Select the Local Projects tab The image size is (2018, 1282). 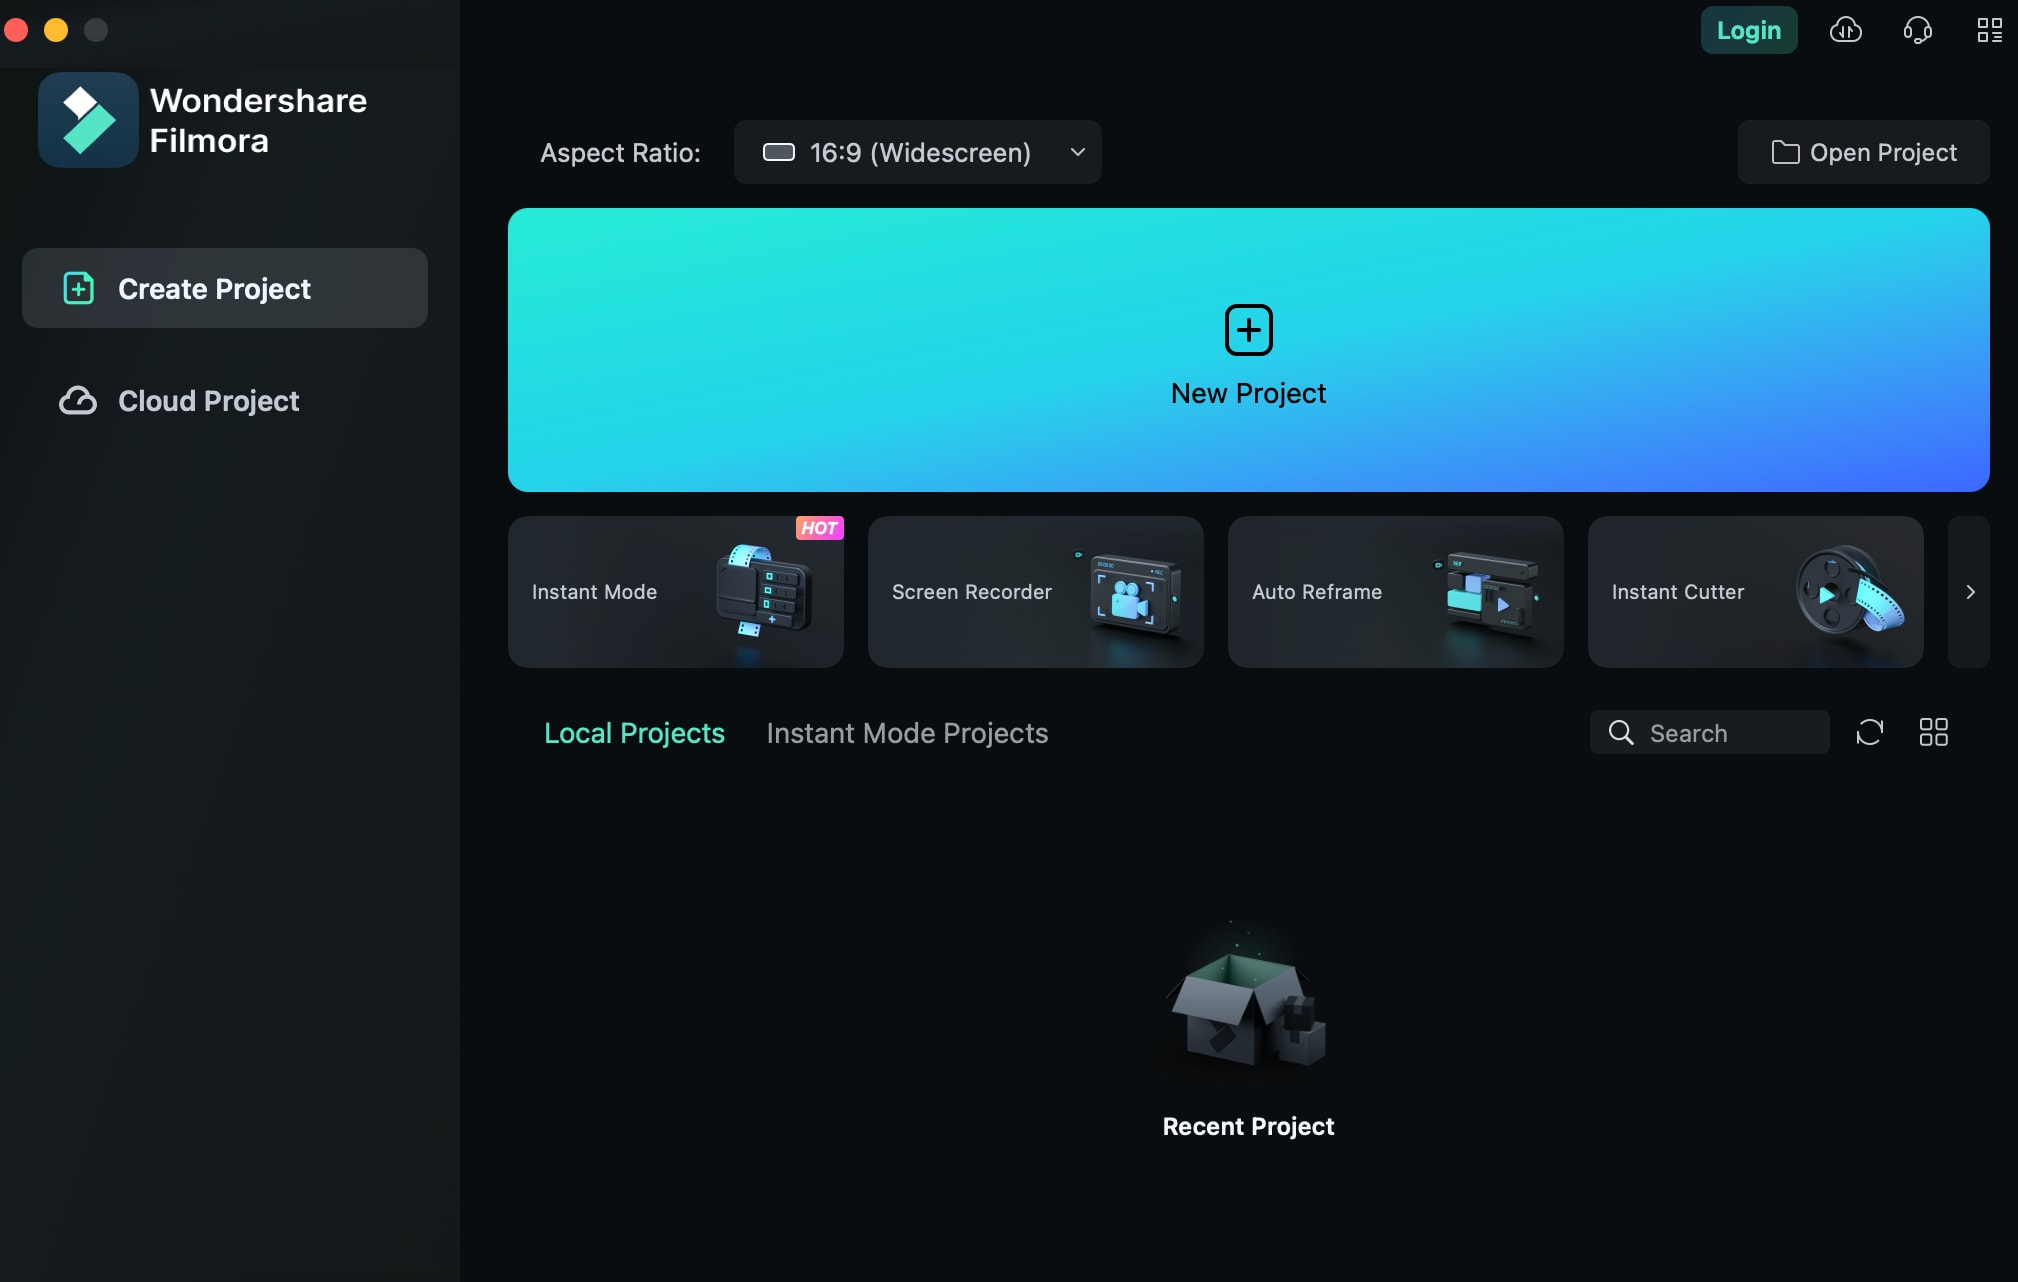(x=634, y=732)
